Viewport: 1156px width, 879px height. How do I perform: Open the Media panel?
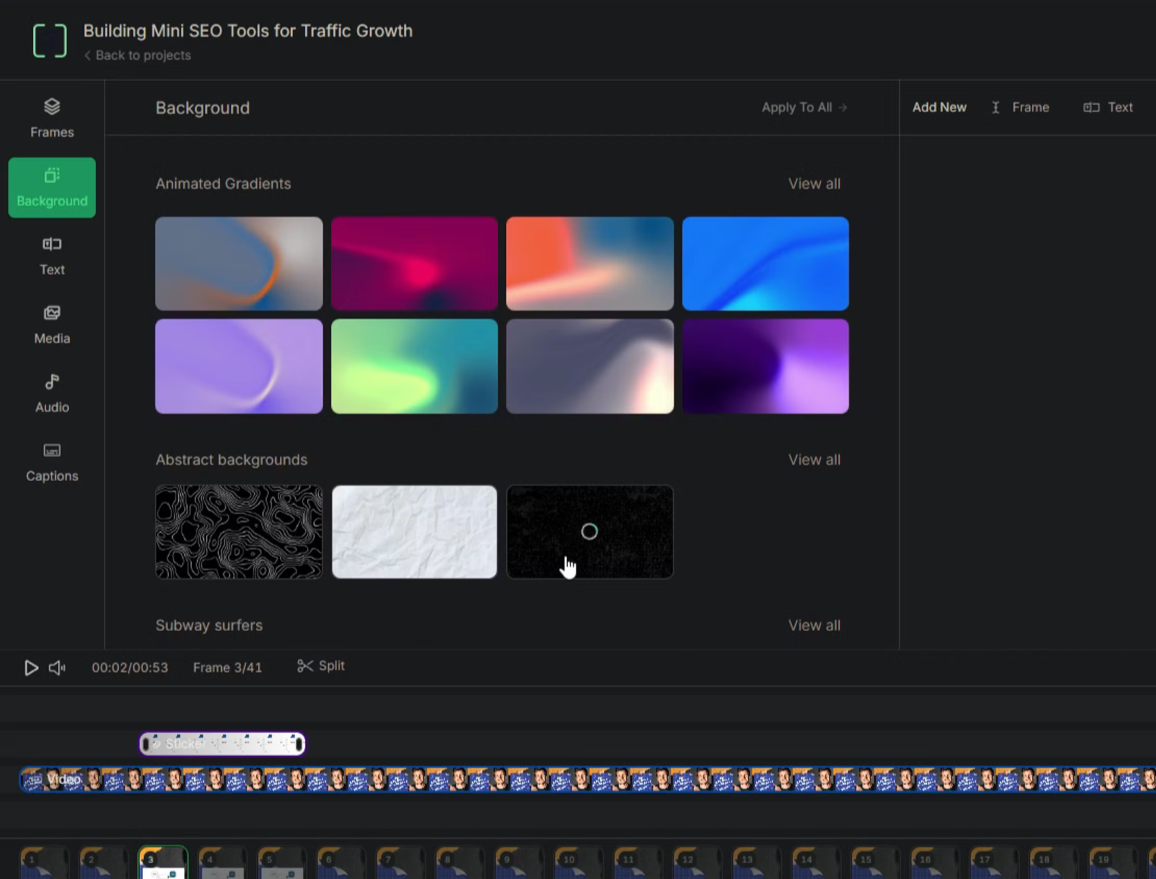click(x=51, y=324)
